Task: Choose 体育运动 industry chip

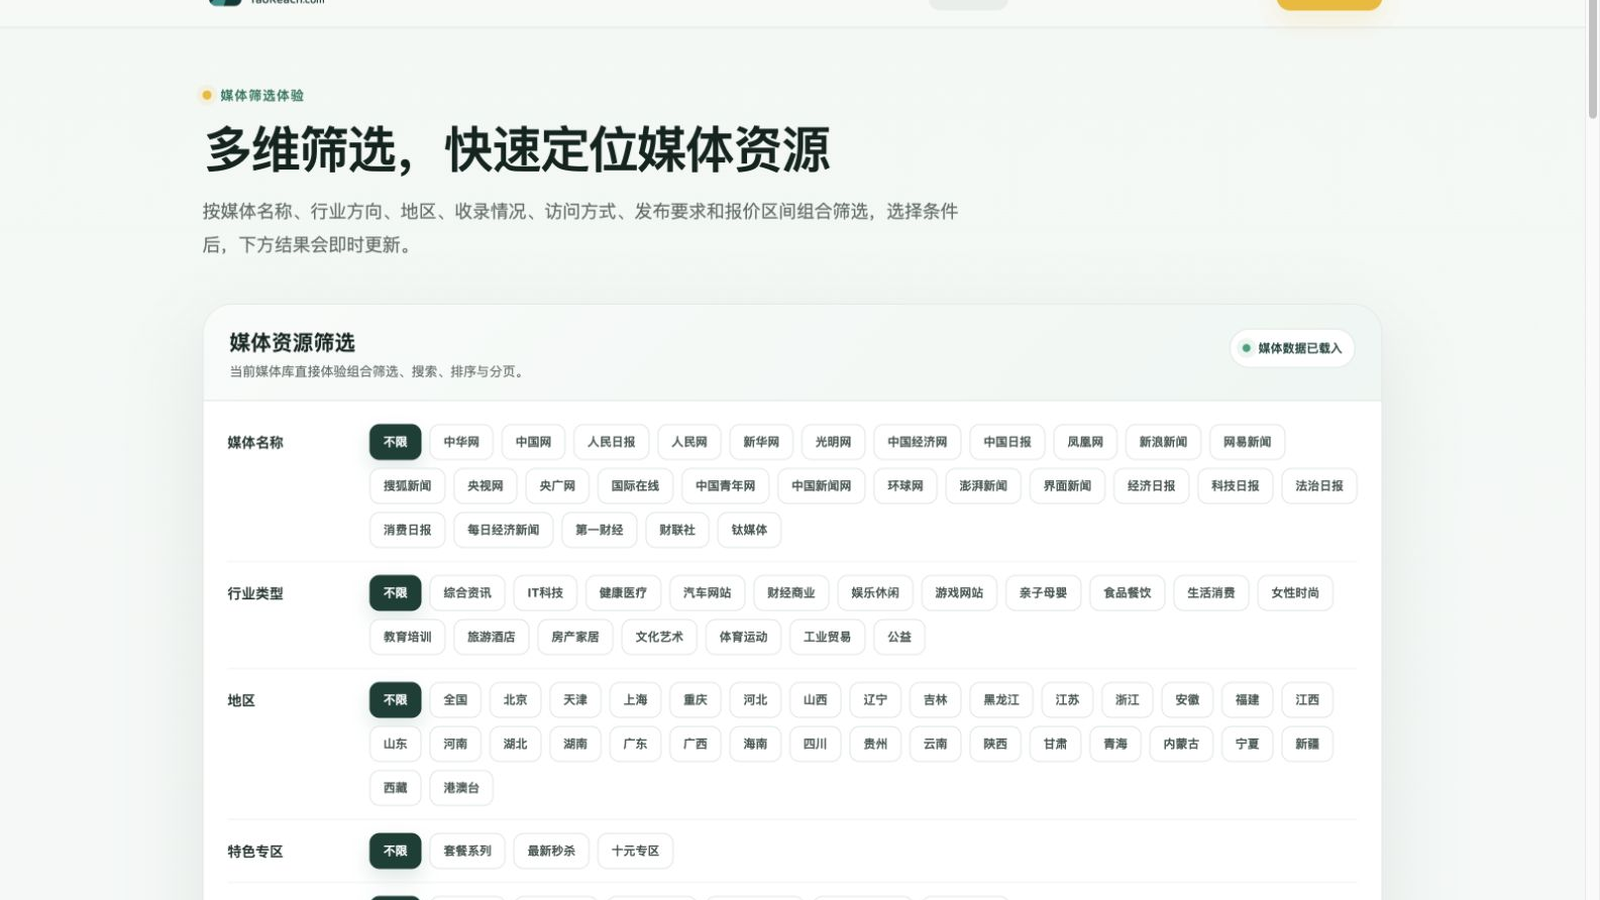Action: click(x=743, y=637)
